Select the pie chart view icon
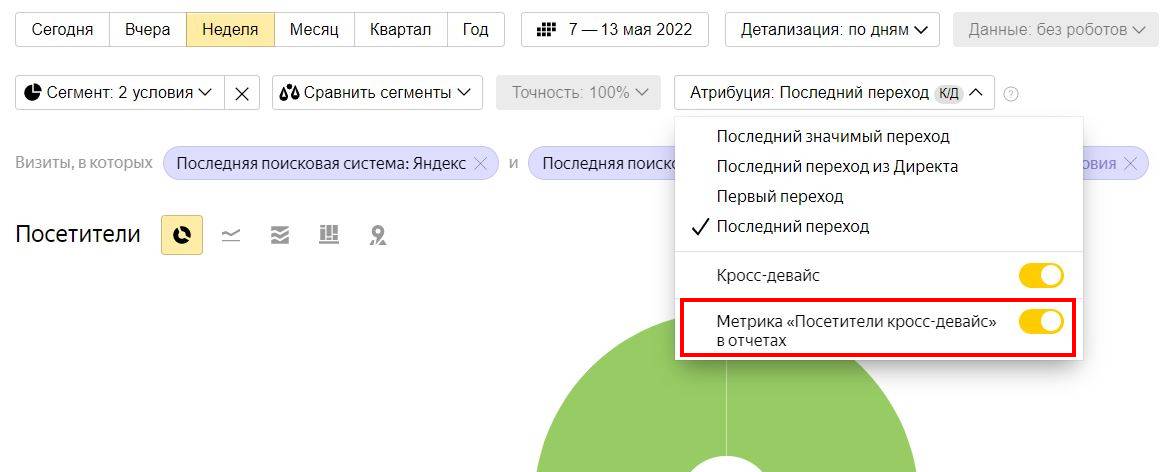The image size is (1162, 472). [x=182, y=235]
